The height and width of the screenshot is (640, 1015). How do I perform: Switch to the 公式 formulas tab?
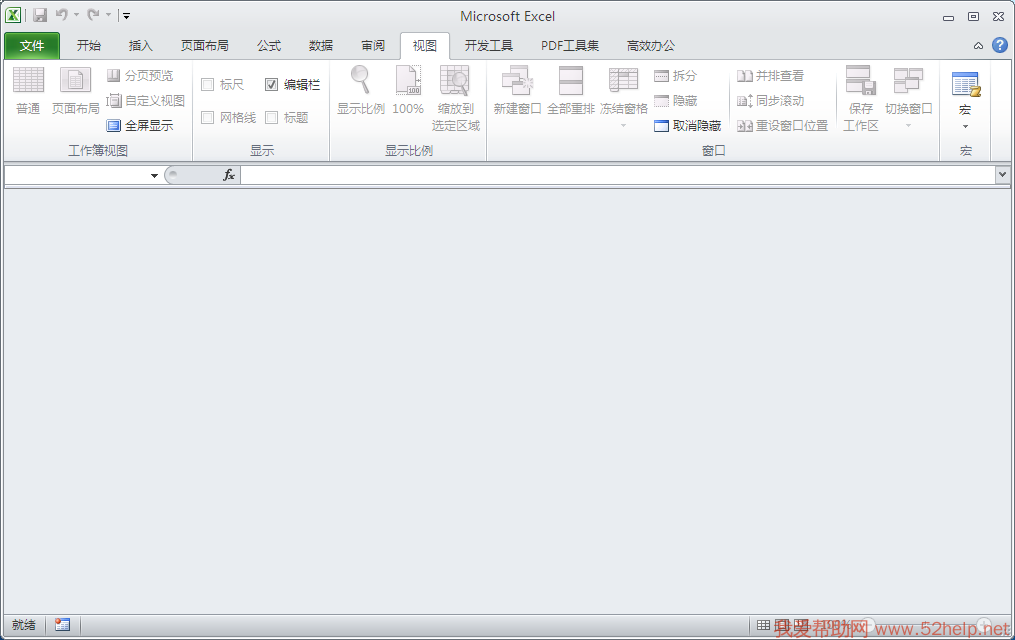269,46
